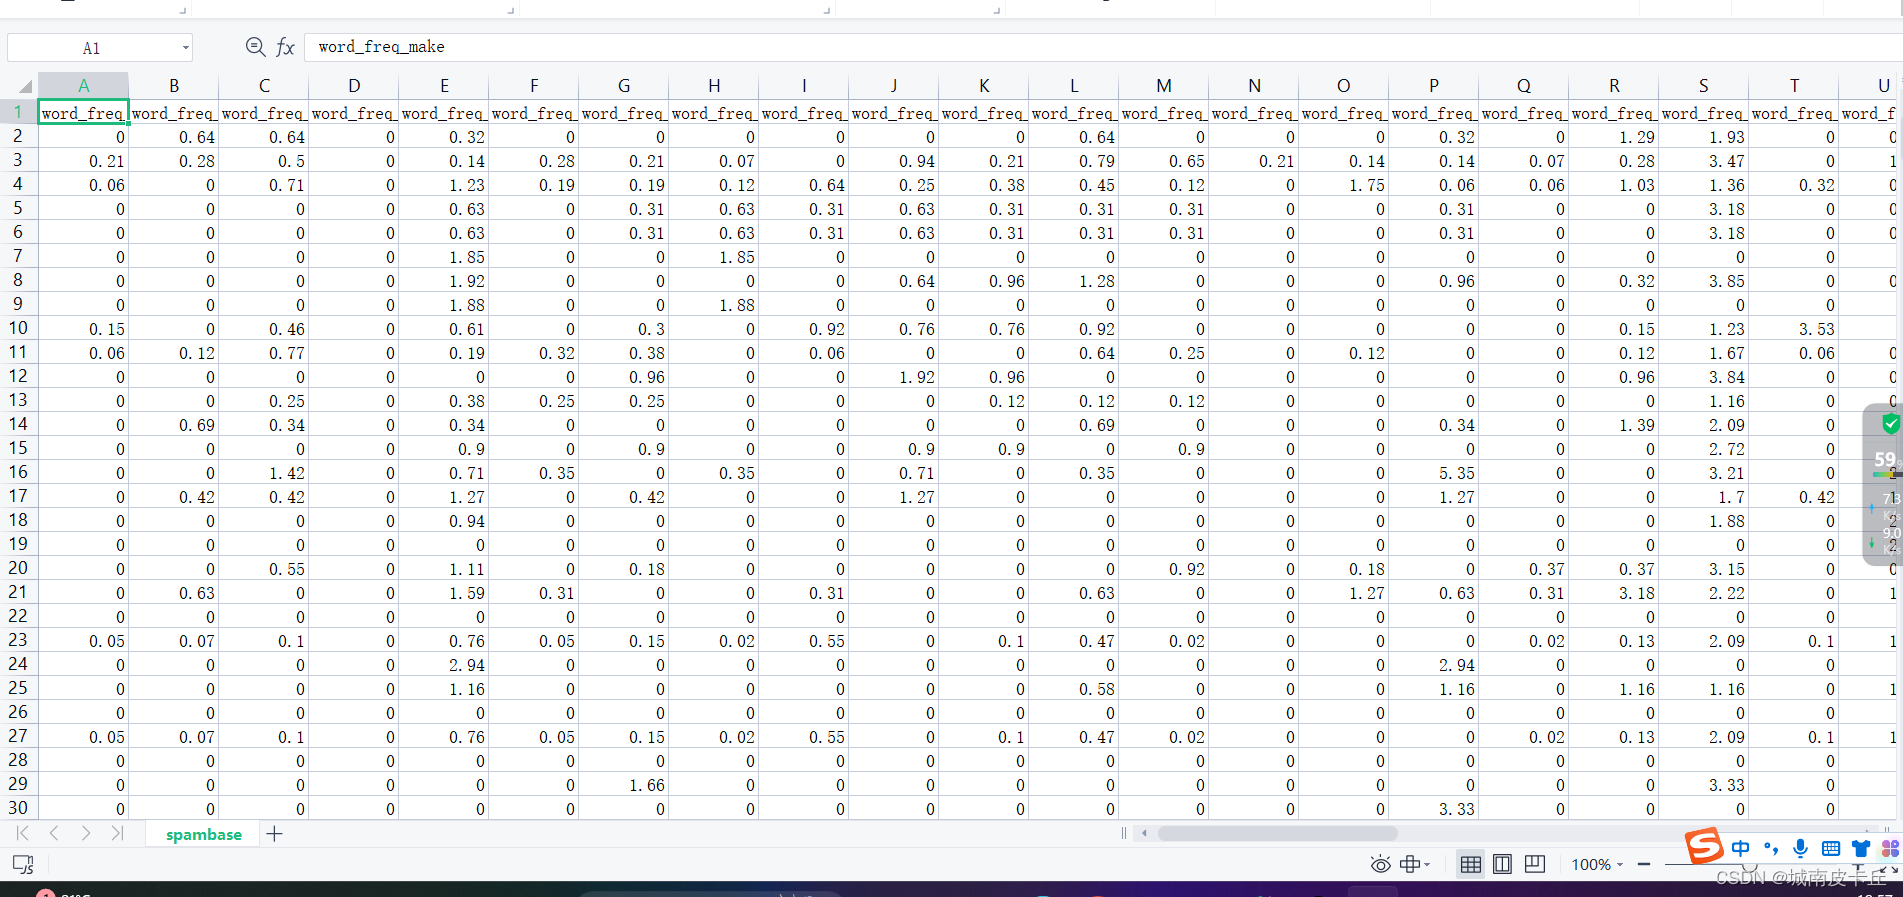Select column S header

tap(1704, 86)
